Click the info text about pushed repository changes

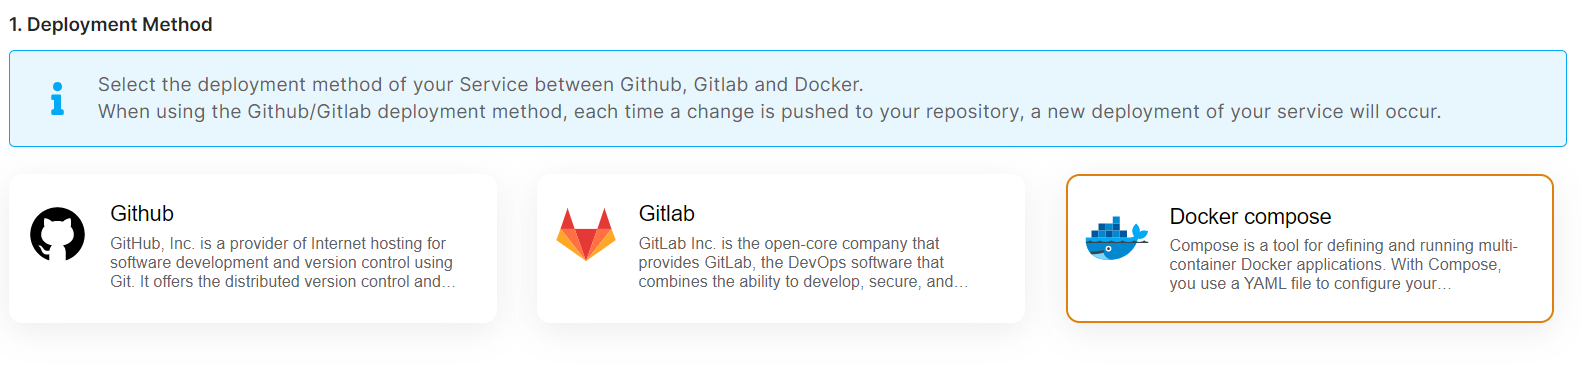click(770, 112)
